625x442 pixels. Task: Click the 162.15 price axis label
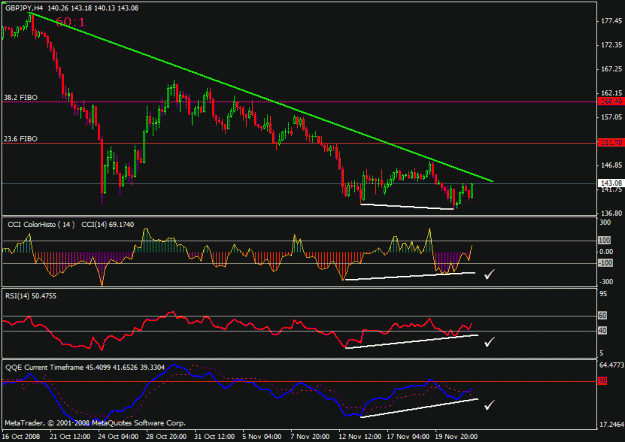(611, 93)
